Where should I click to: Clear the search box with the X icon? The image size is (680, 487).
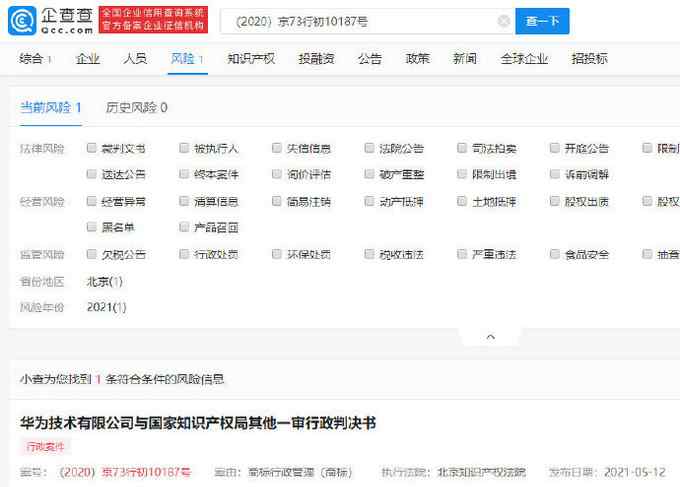(x=502, y=21)
